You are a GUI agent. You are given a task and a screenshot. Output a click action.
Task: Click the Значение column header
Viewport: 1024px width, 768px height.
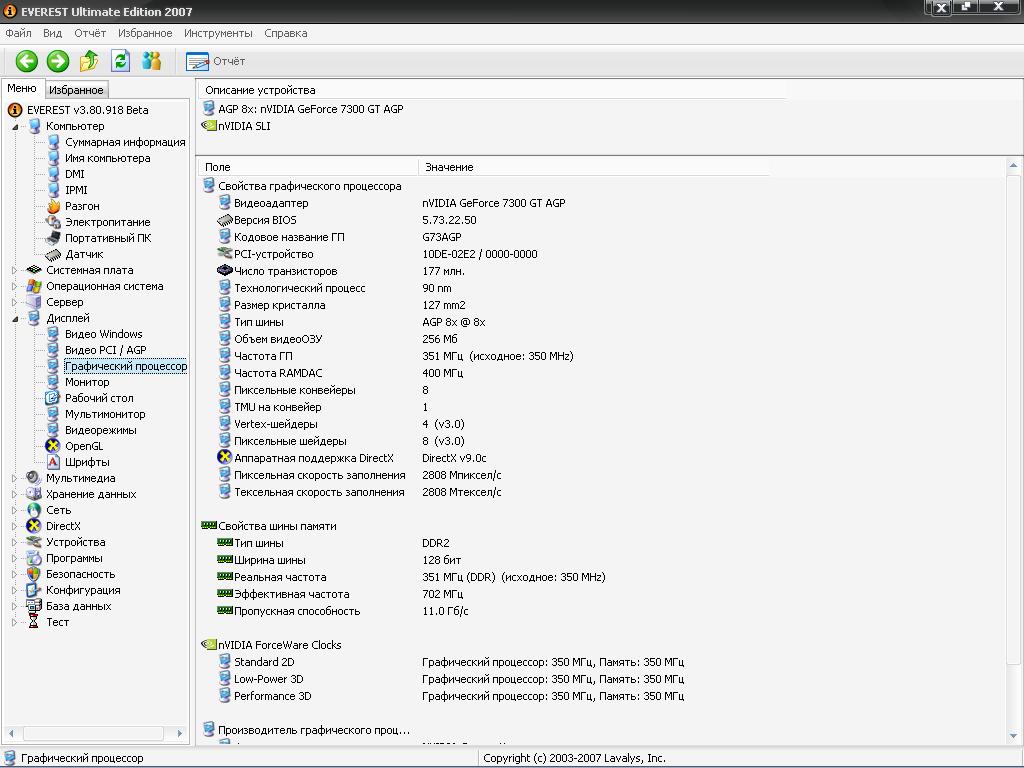594,167
